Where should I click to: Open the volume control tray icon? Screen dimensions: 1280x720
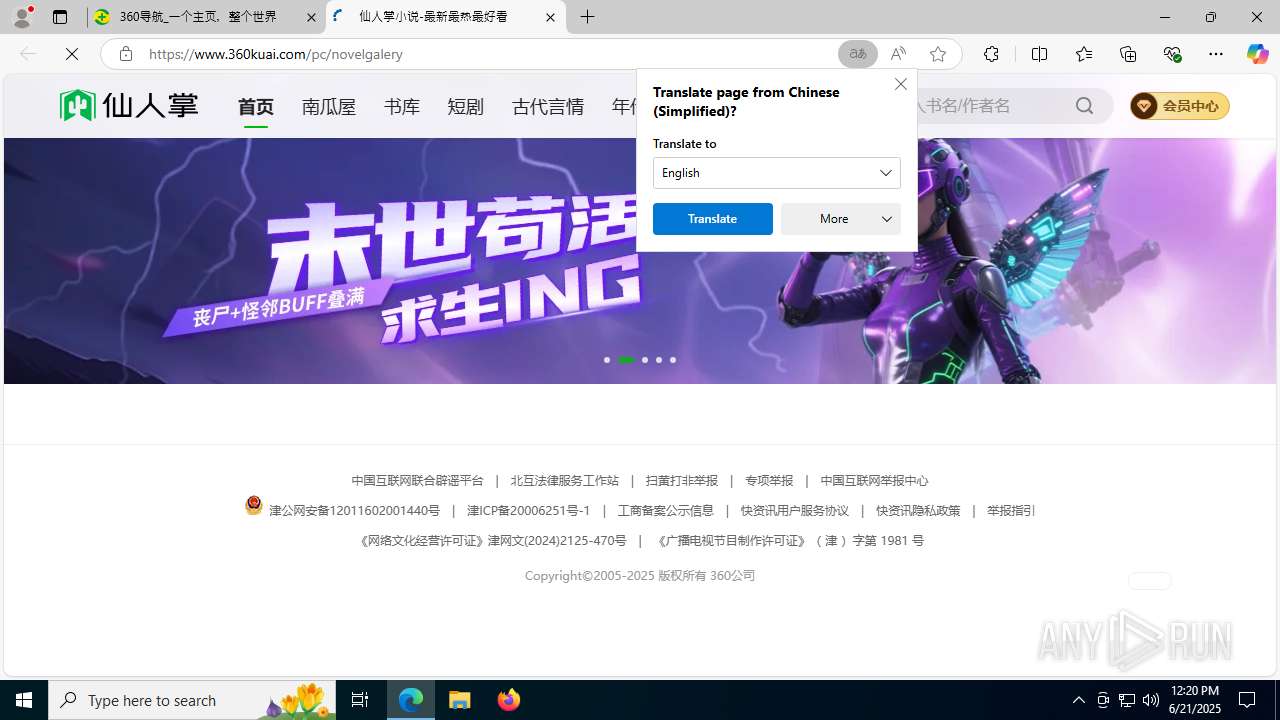1150,700
